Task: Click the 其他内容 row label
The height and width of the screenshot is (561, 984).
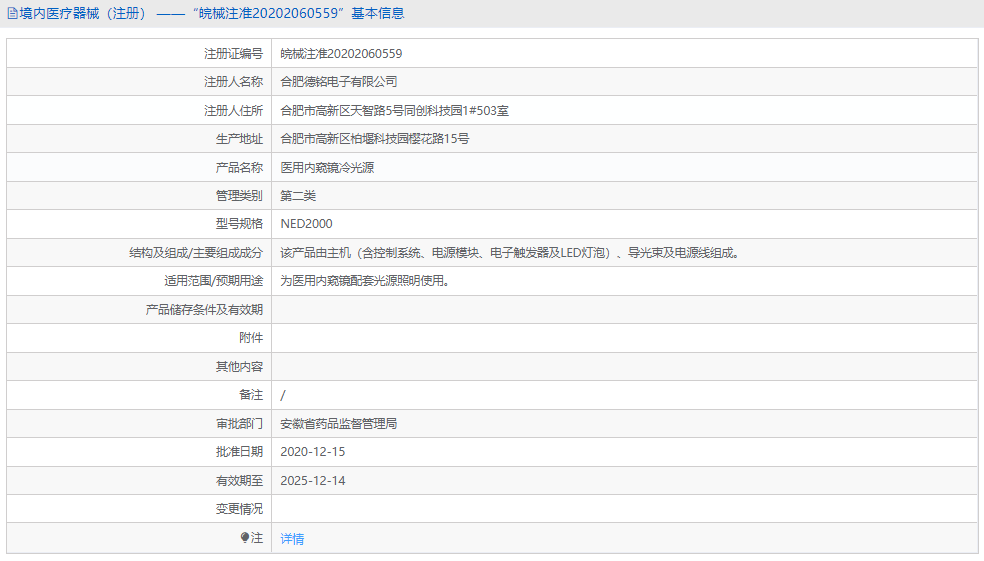Action: [239, 367]
